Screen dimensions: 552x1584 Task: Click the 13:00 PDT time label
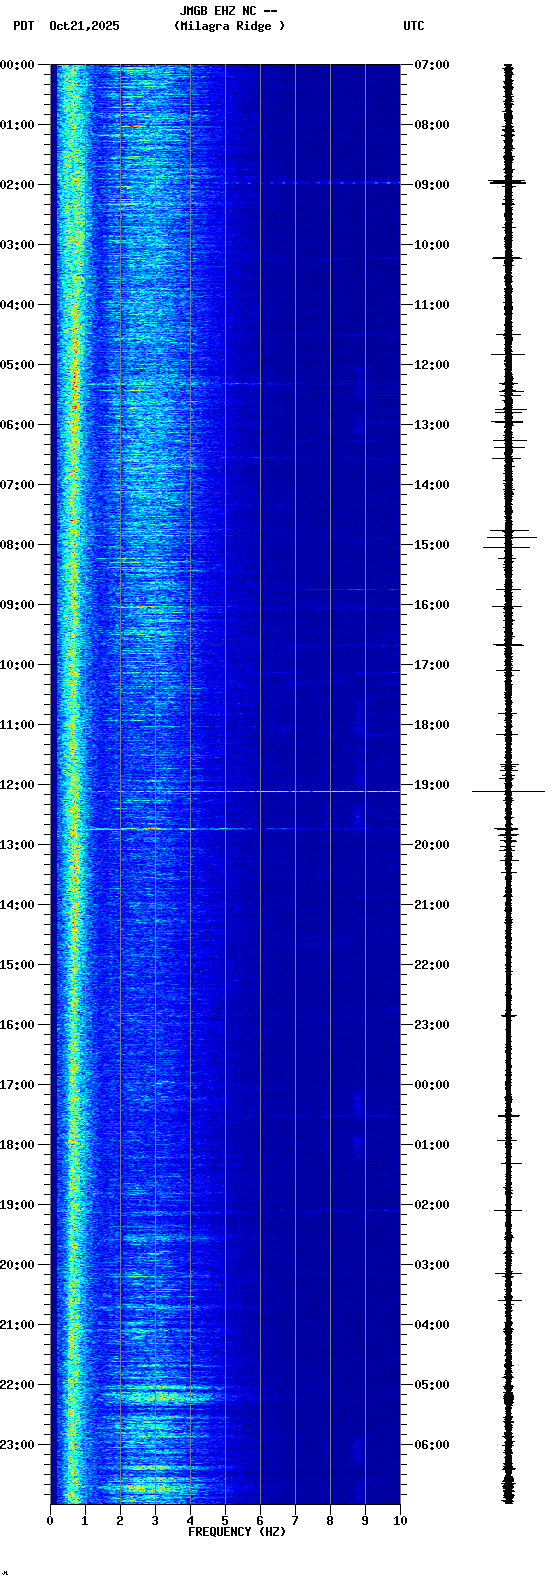pyautogui.click(x=18, y=845)
